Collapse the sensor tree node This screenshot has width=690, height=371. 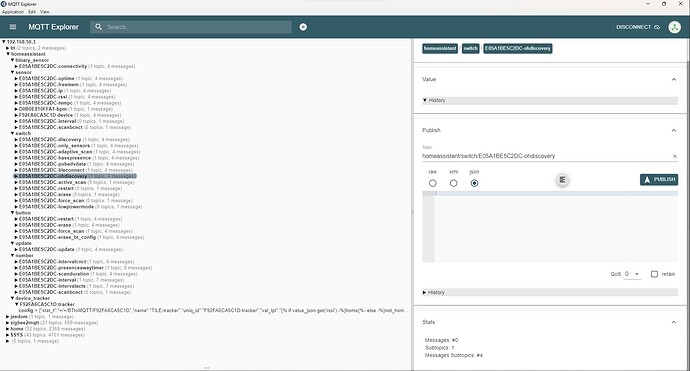point(12,72)
